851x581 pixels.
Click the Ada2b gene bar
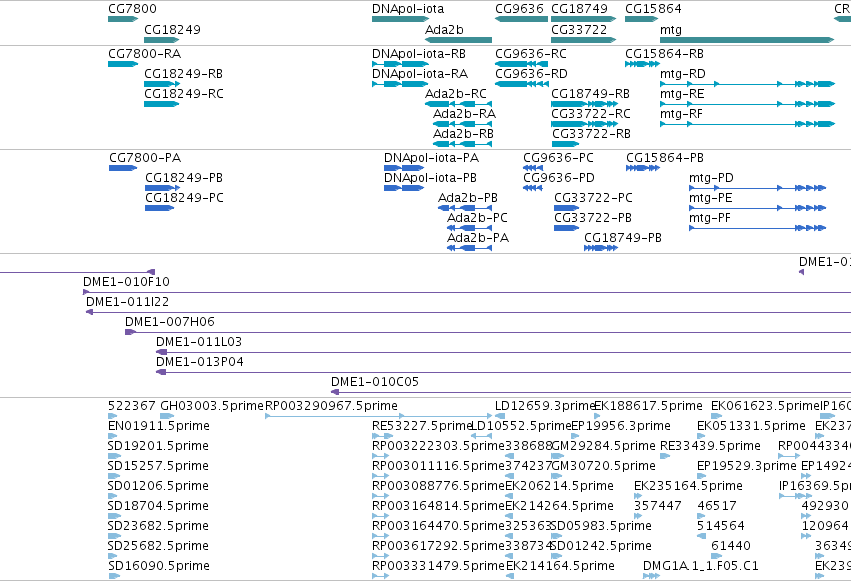click(x=458, y=40)
